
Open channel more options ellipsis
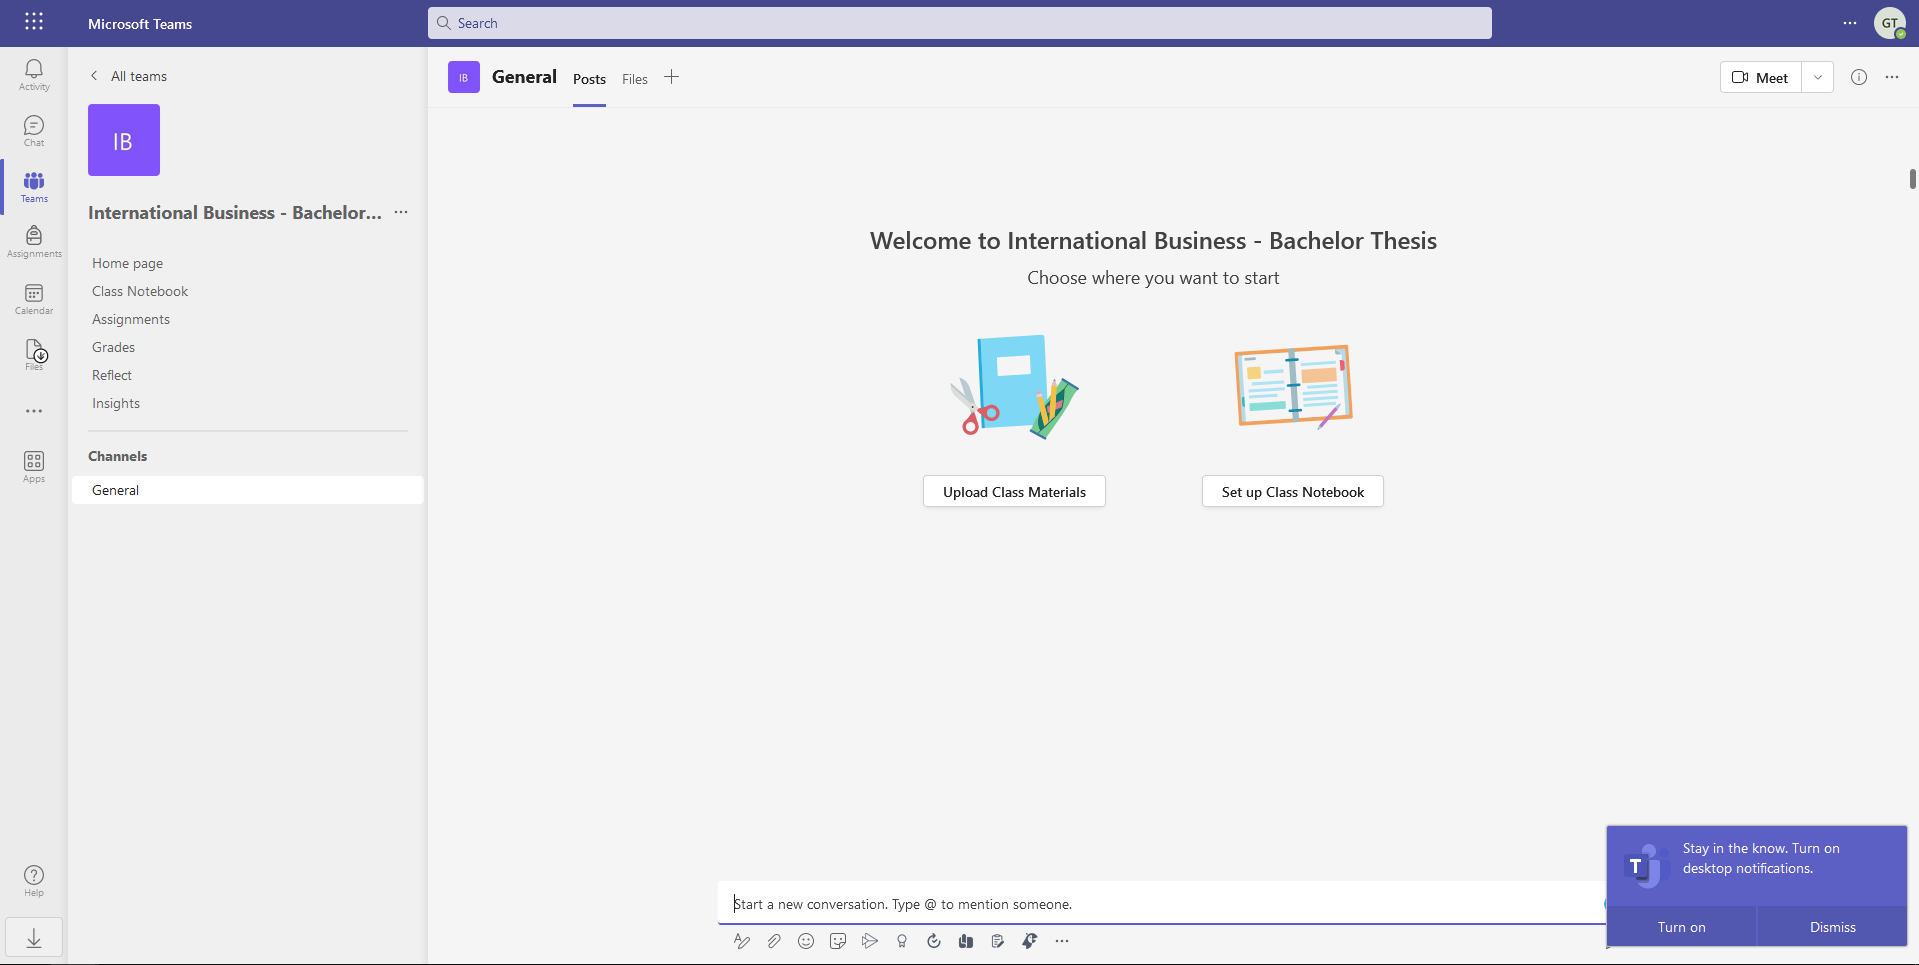tap(1892, 77)
